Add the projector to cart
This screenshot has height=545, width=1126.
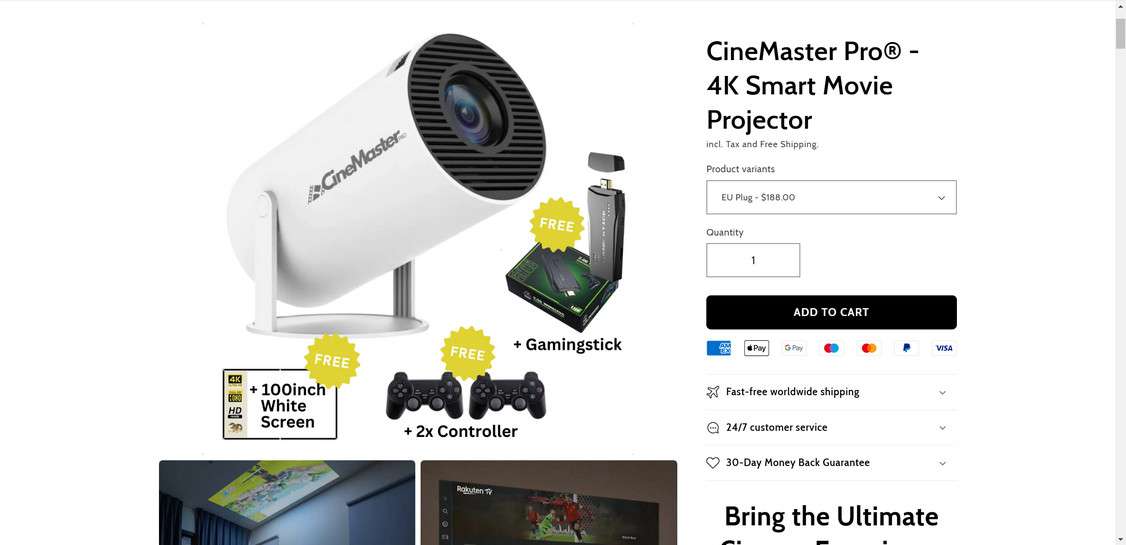coord(832,312)
